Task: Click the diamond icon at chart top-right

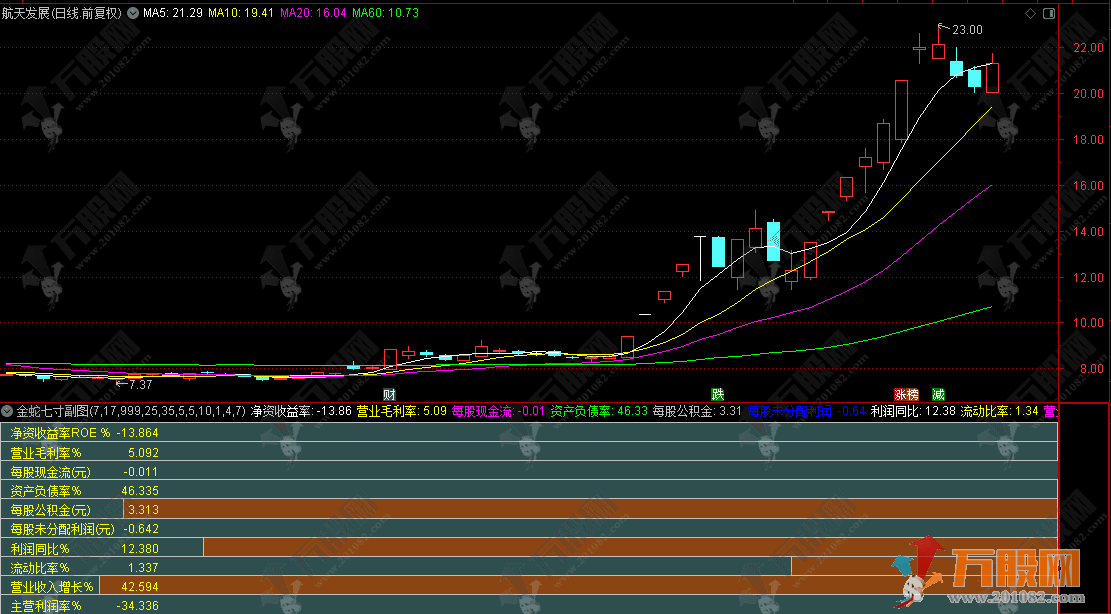Action: pos(1030,14)
